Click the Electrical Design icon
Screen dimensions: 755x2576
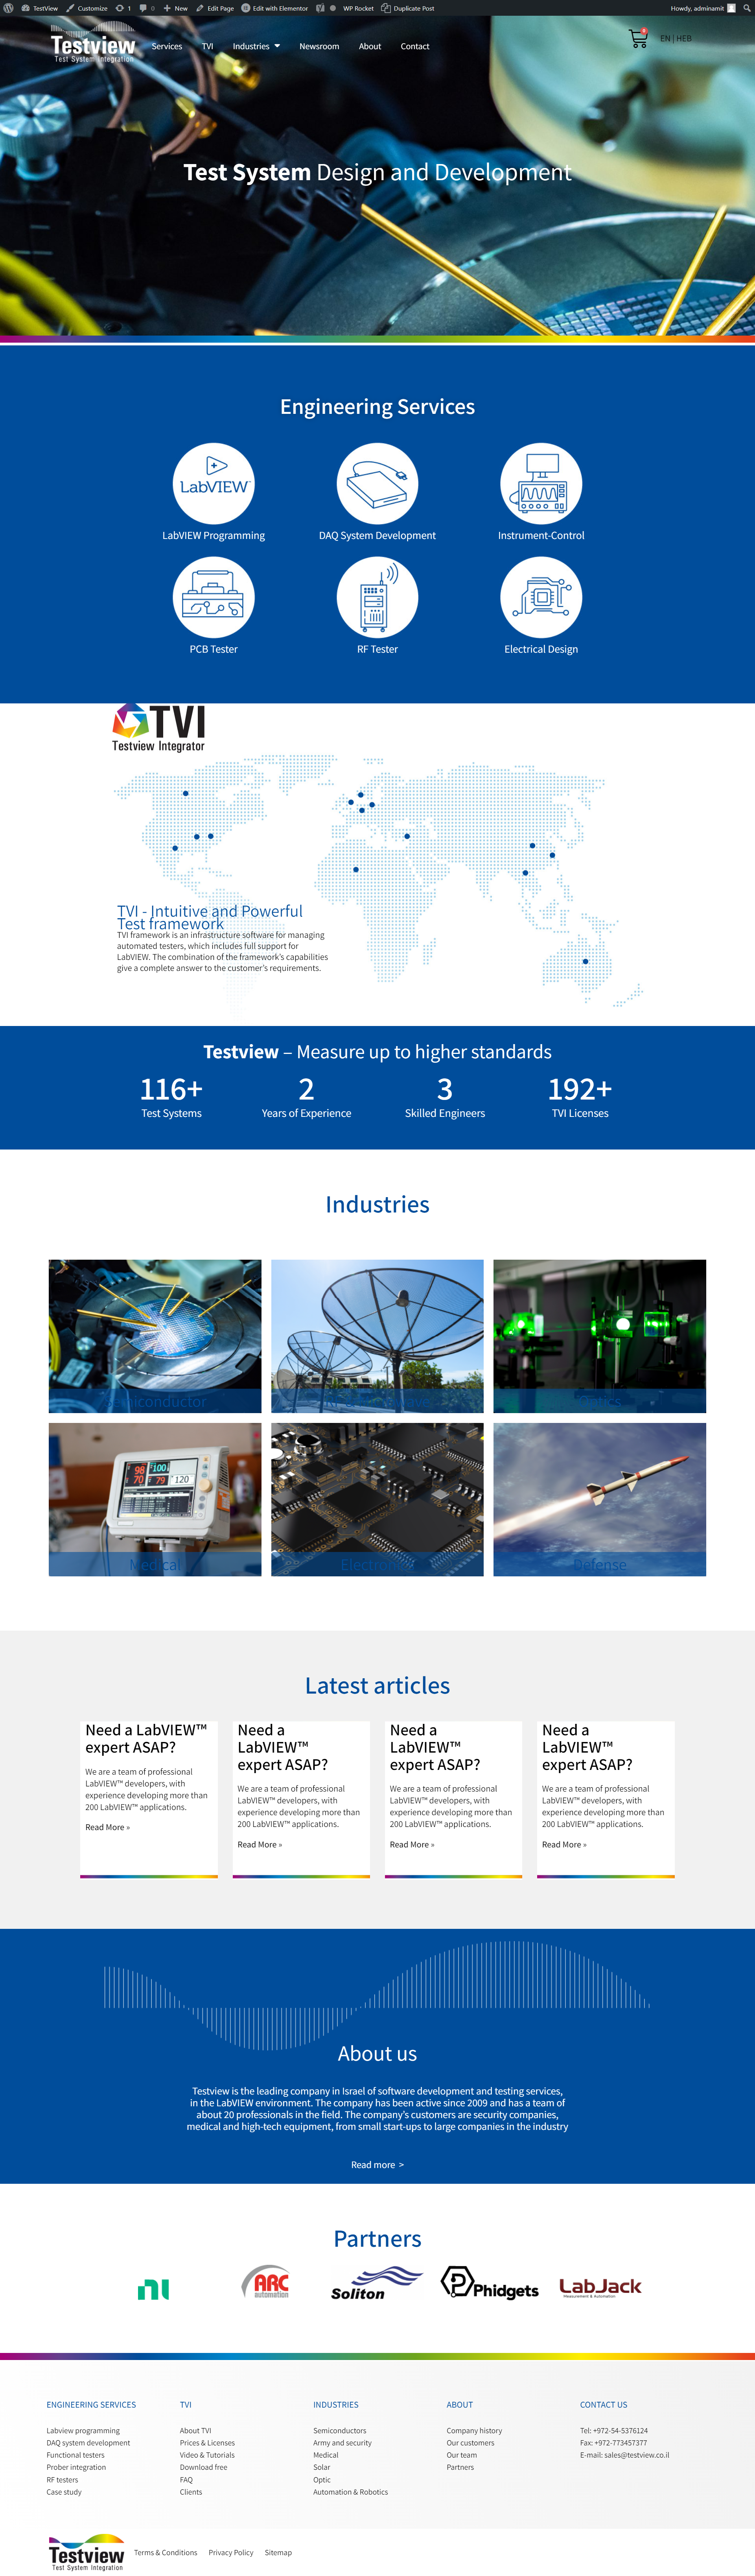pyautogui.click(x=541, y=598)
